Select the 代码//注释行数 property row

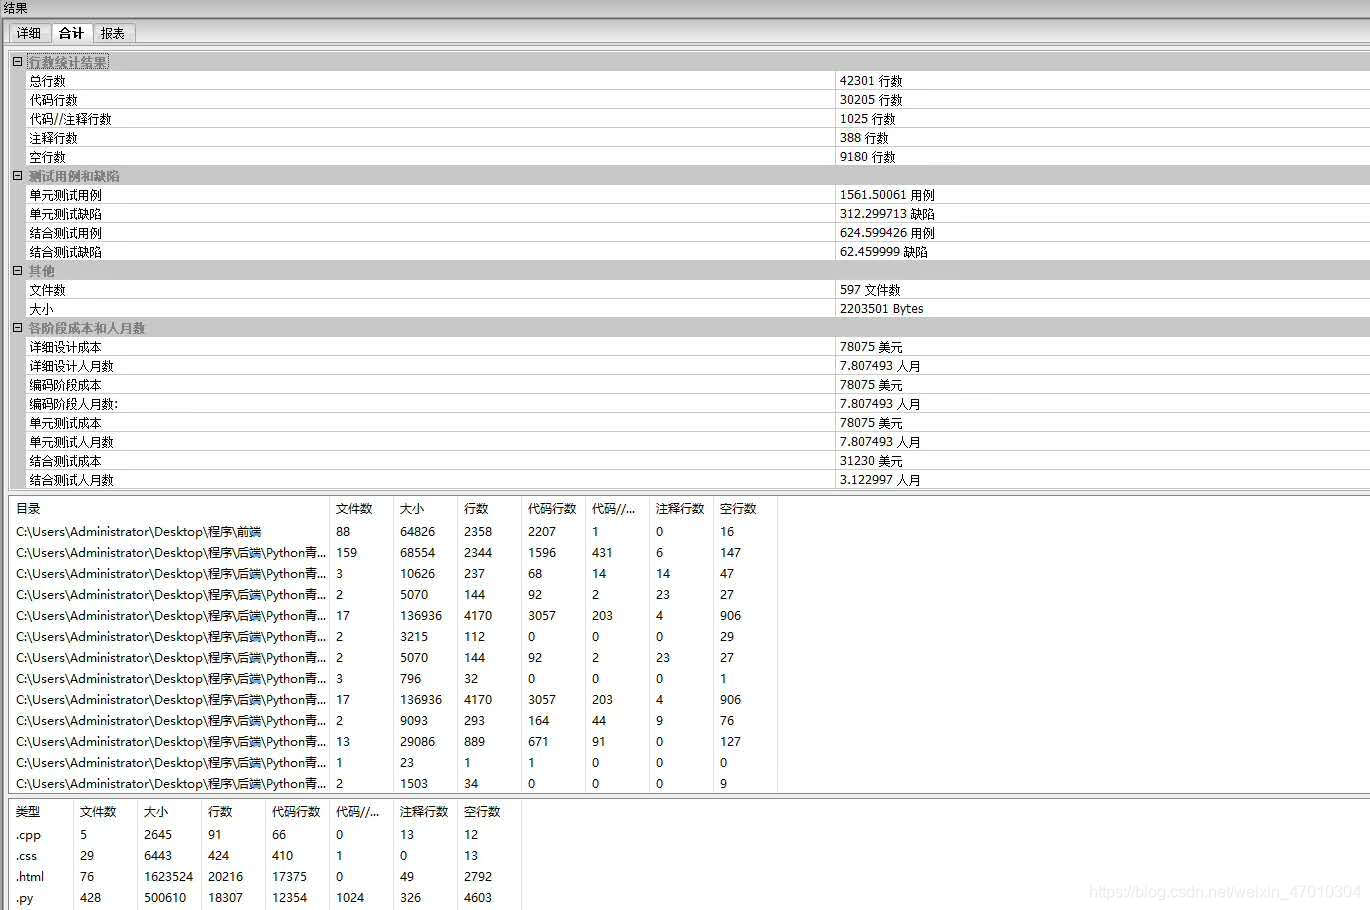[697, 119]
